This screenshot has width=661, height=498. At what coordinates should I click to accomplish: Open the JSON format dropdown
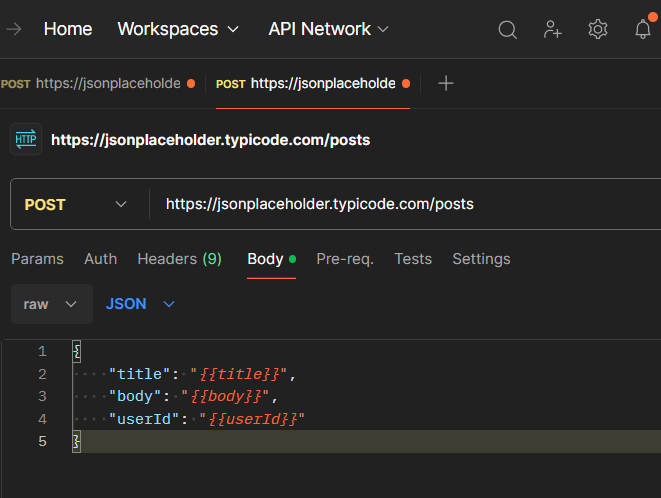pos(140,304)
